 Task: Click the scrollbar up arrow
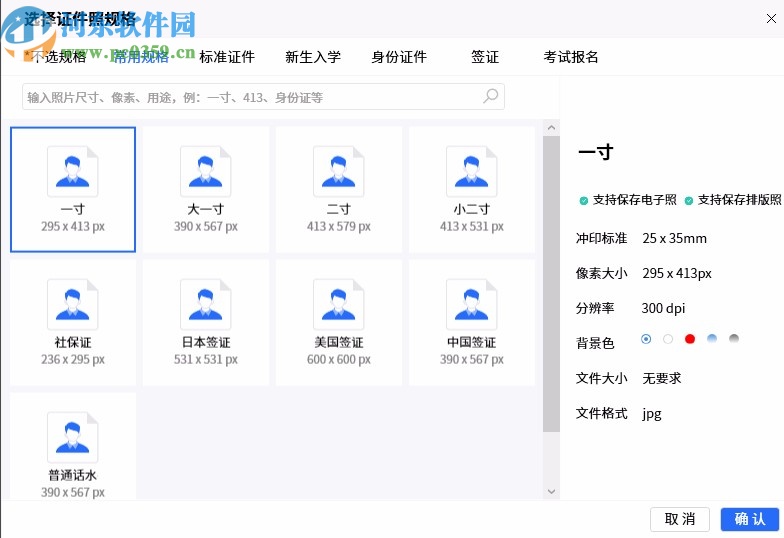552,128
